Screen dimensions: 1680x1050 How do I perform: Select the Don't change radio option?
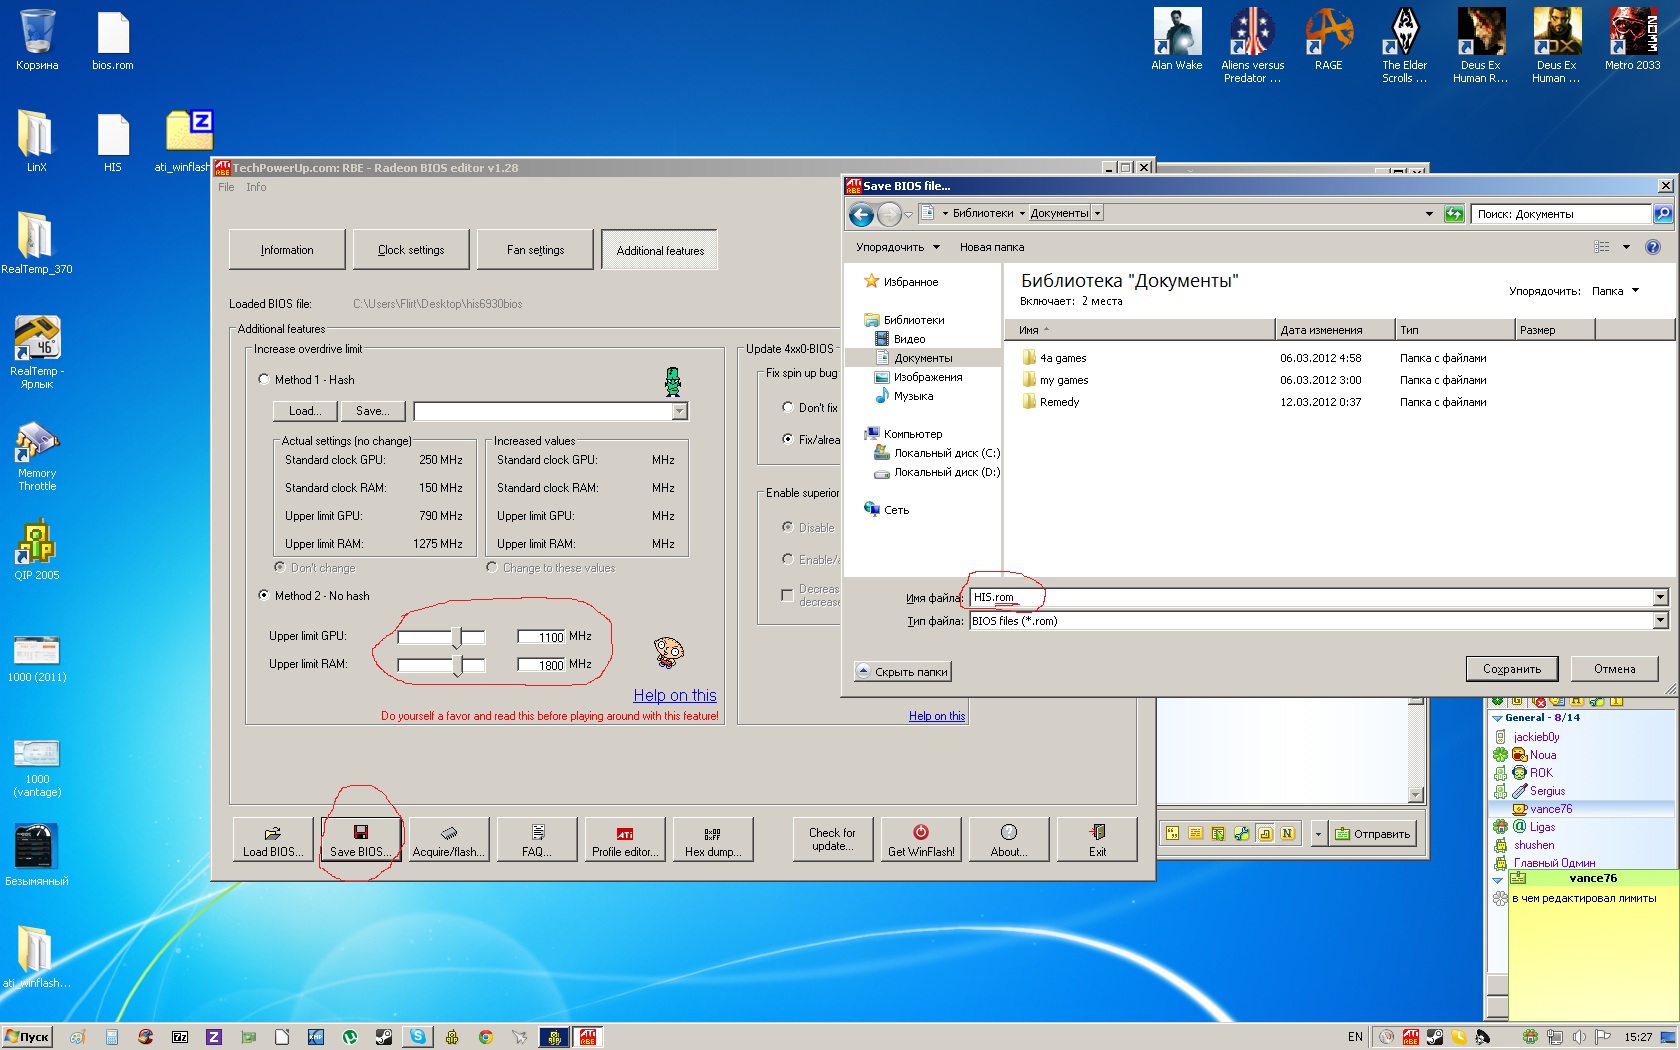[x=280, y=568]
